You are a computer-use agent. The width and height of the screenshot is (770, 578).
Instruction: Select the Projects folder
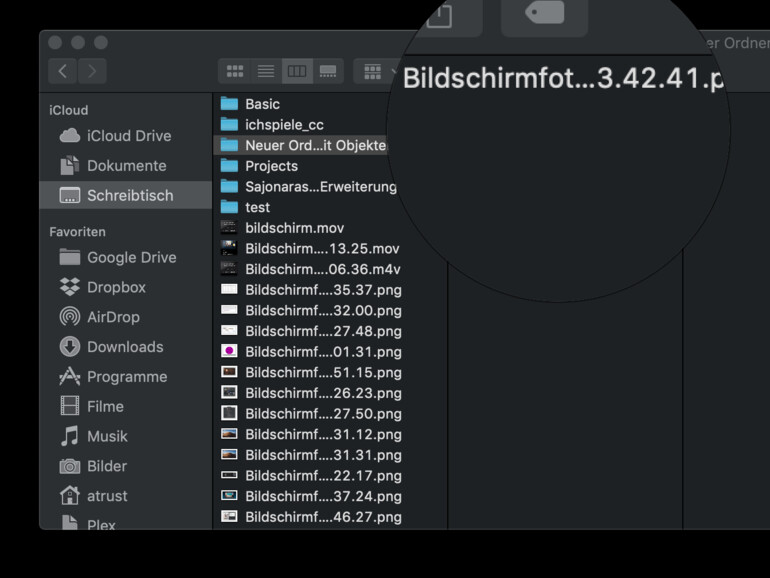[x=271, y=166]
